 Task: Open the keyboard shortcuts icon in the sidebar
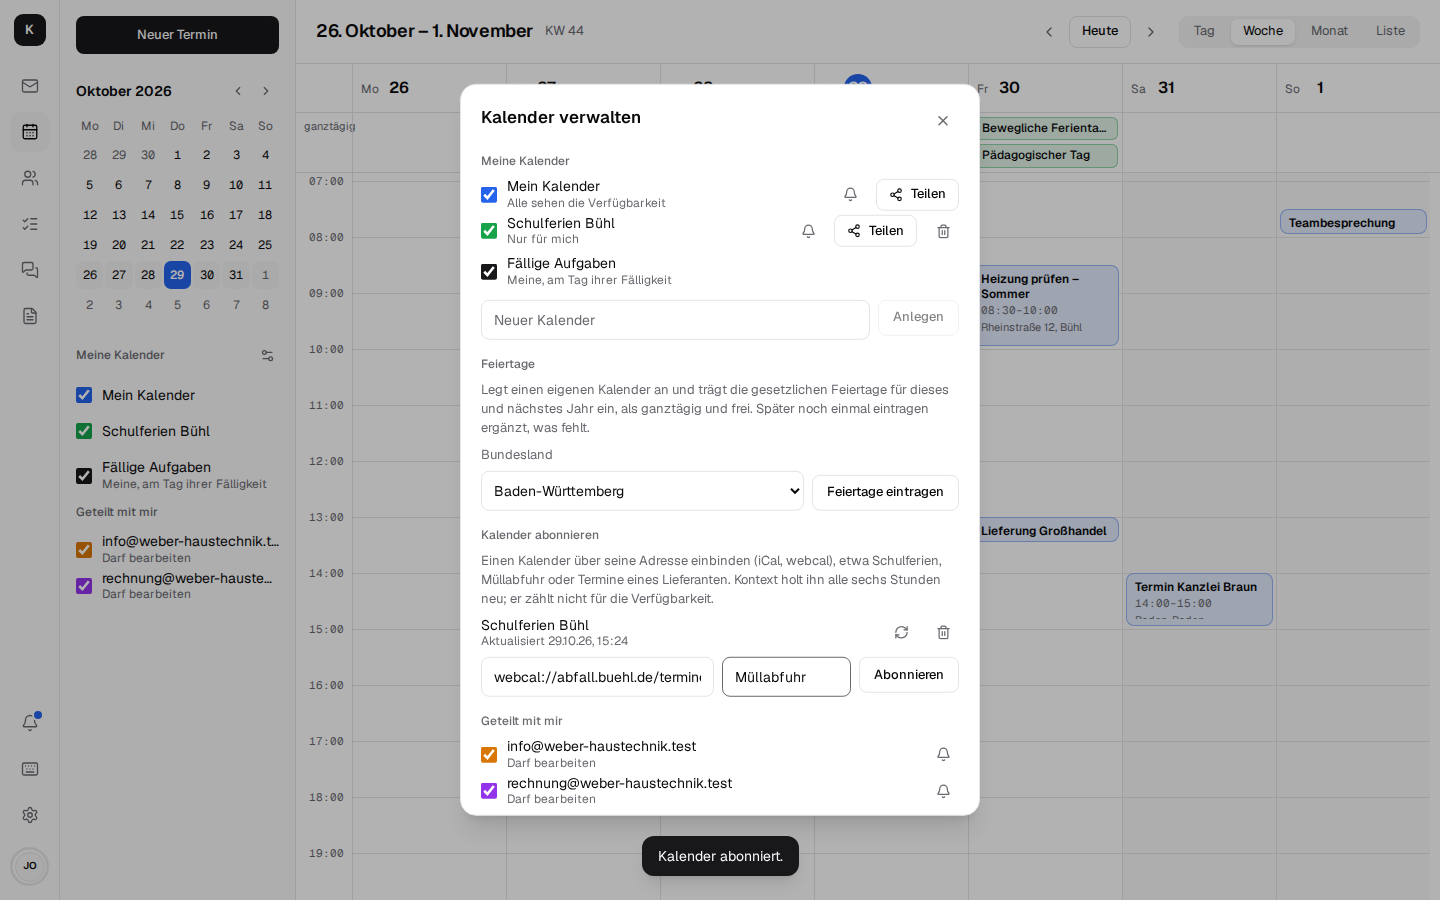pos(30,769)
